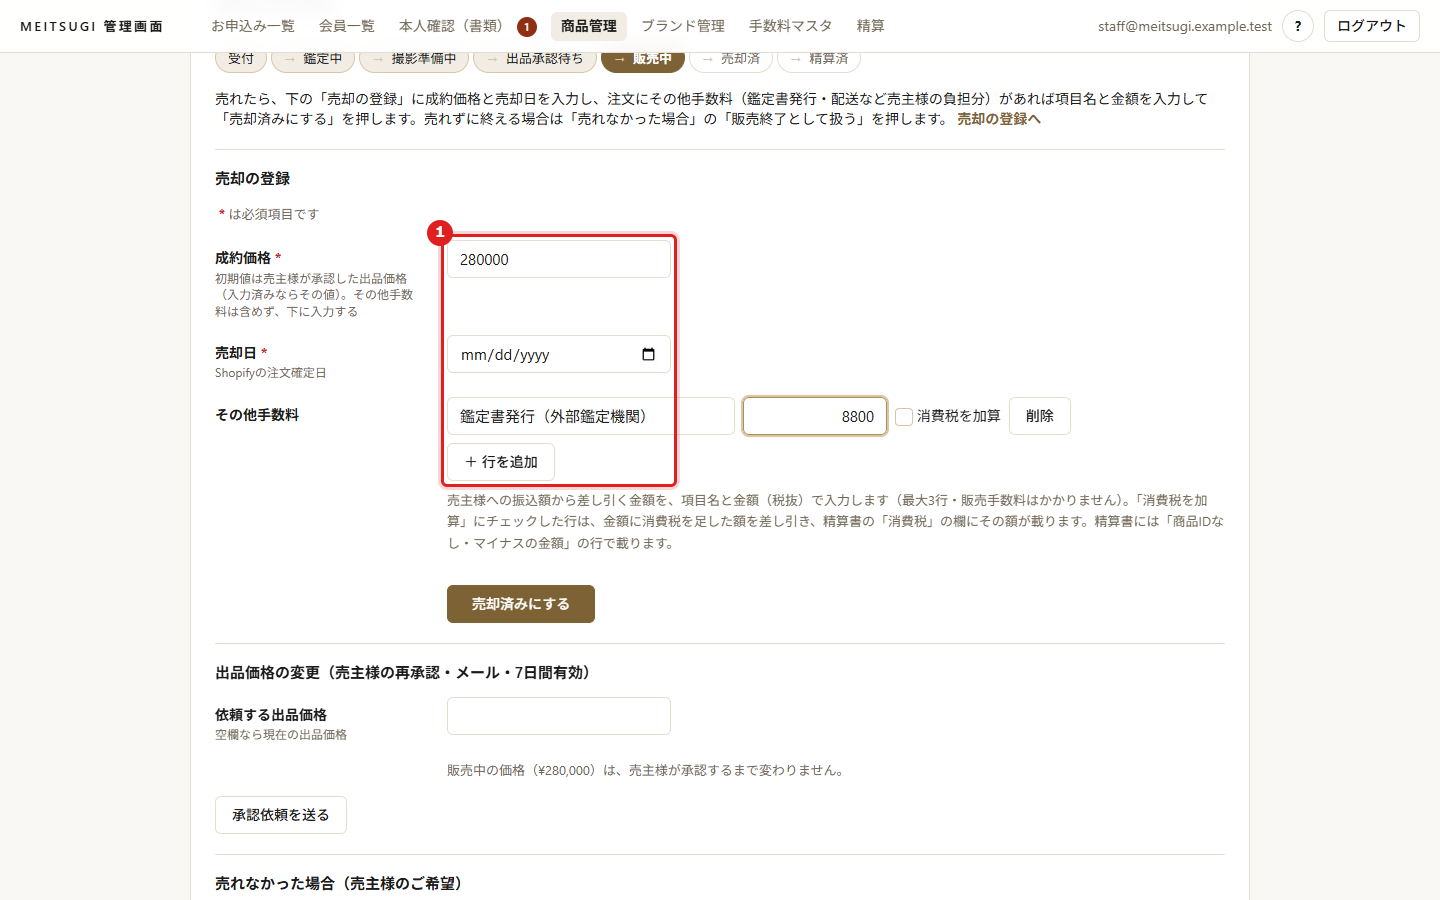This screenshot has height=900, width=1440.
Task: Focus the fee amount field showing 8800
Action: click(815, 416)
